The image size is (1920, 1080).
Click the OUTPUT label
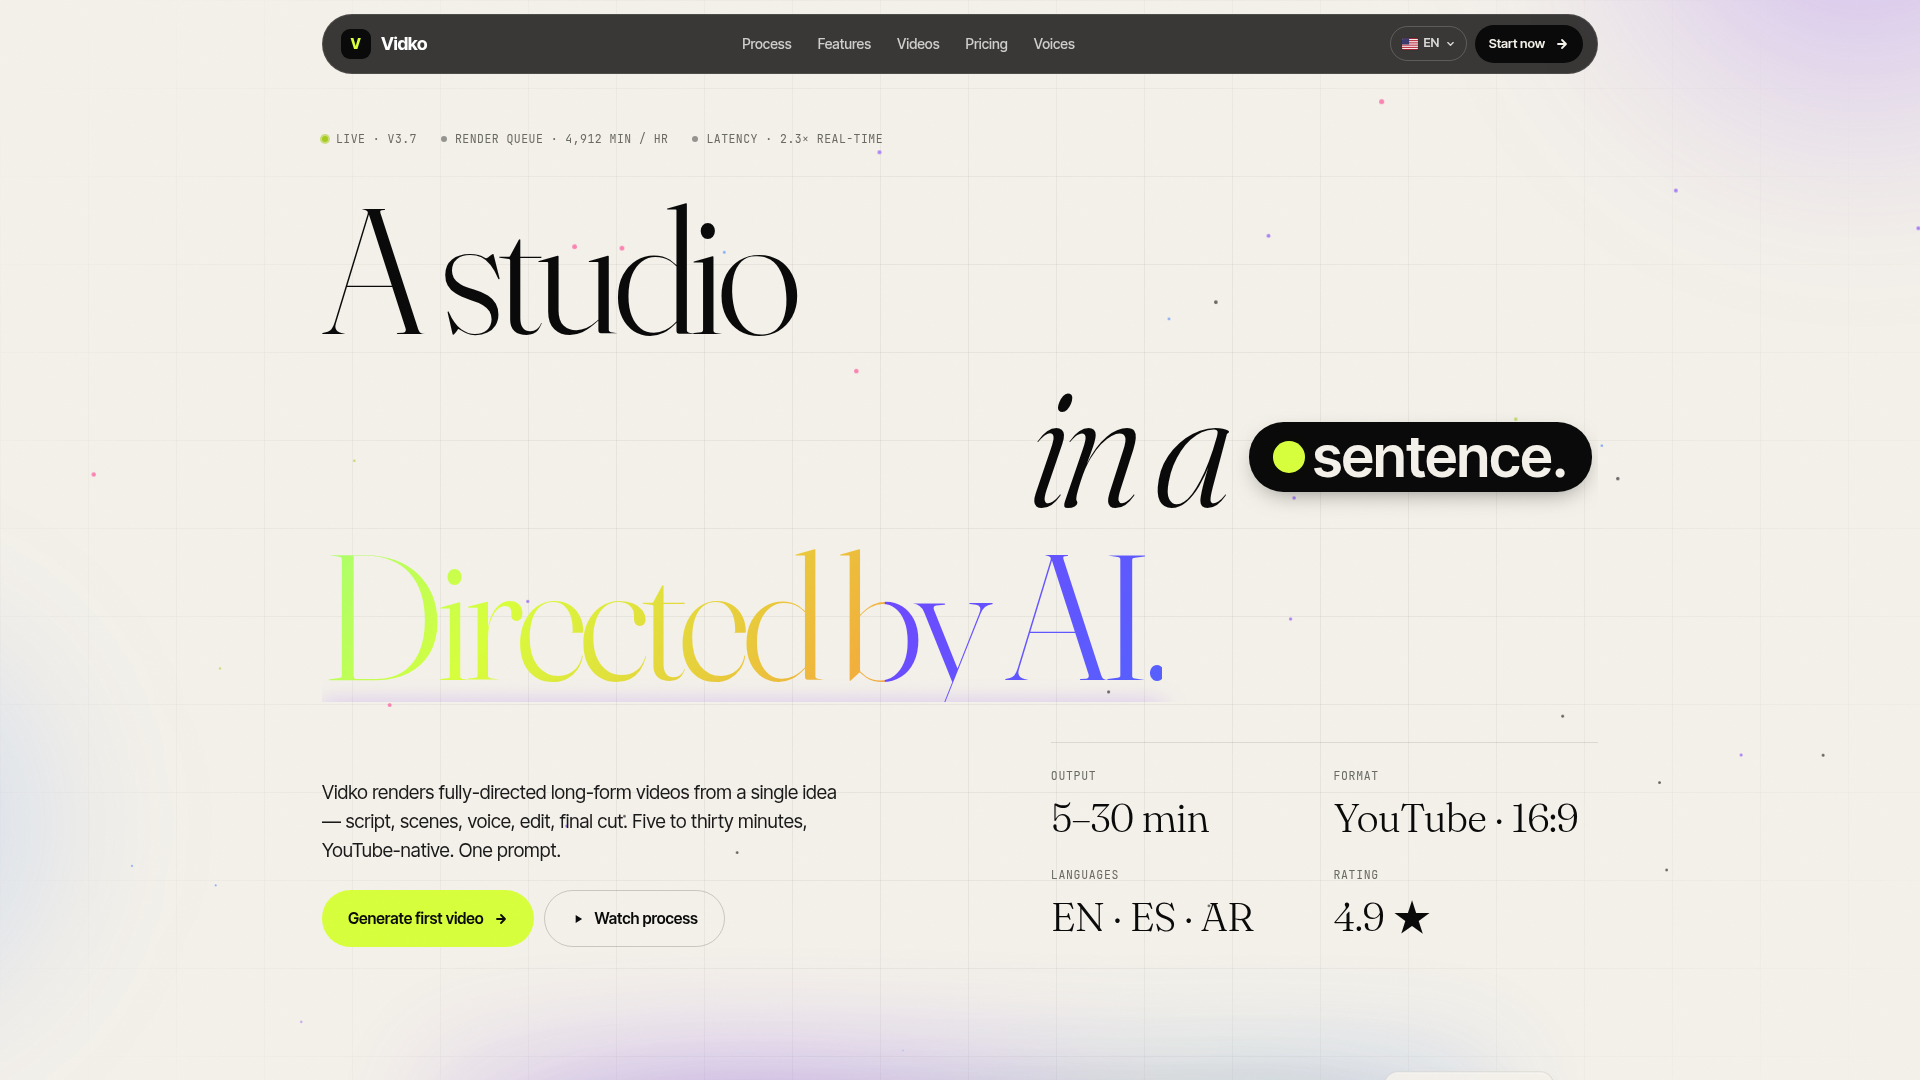(1073, 776)
